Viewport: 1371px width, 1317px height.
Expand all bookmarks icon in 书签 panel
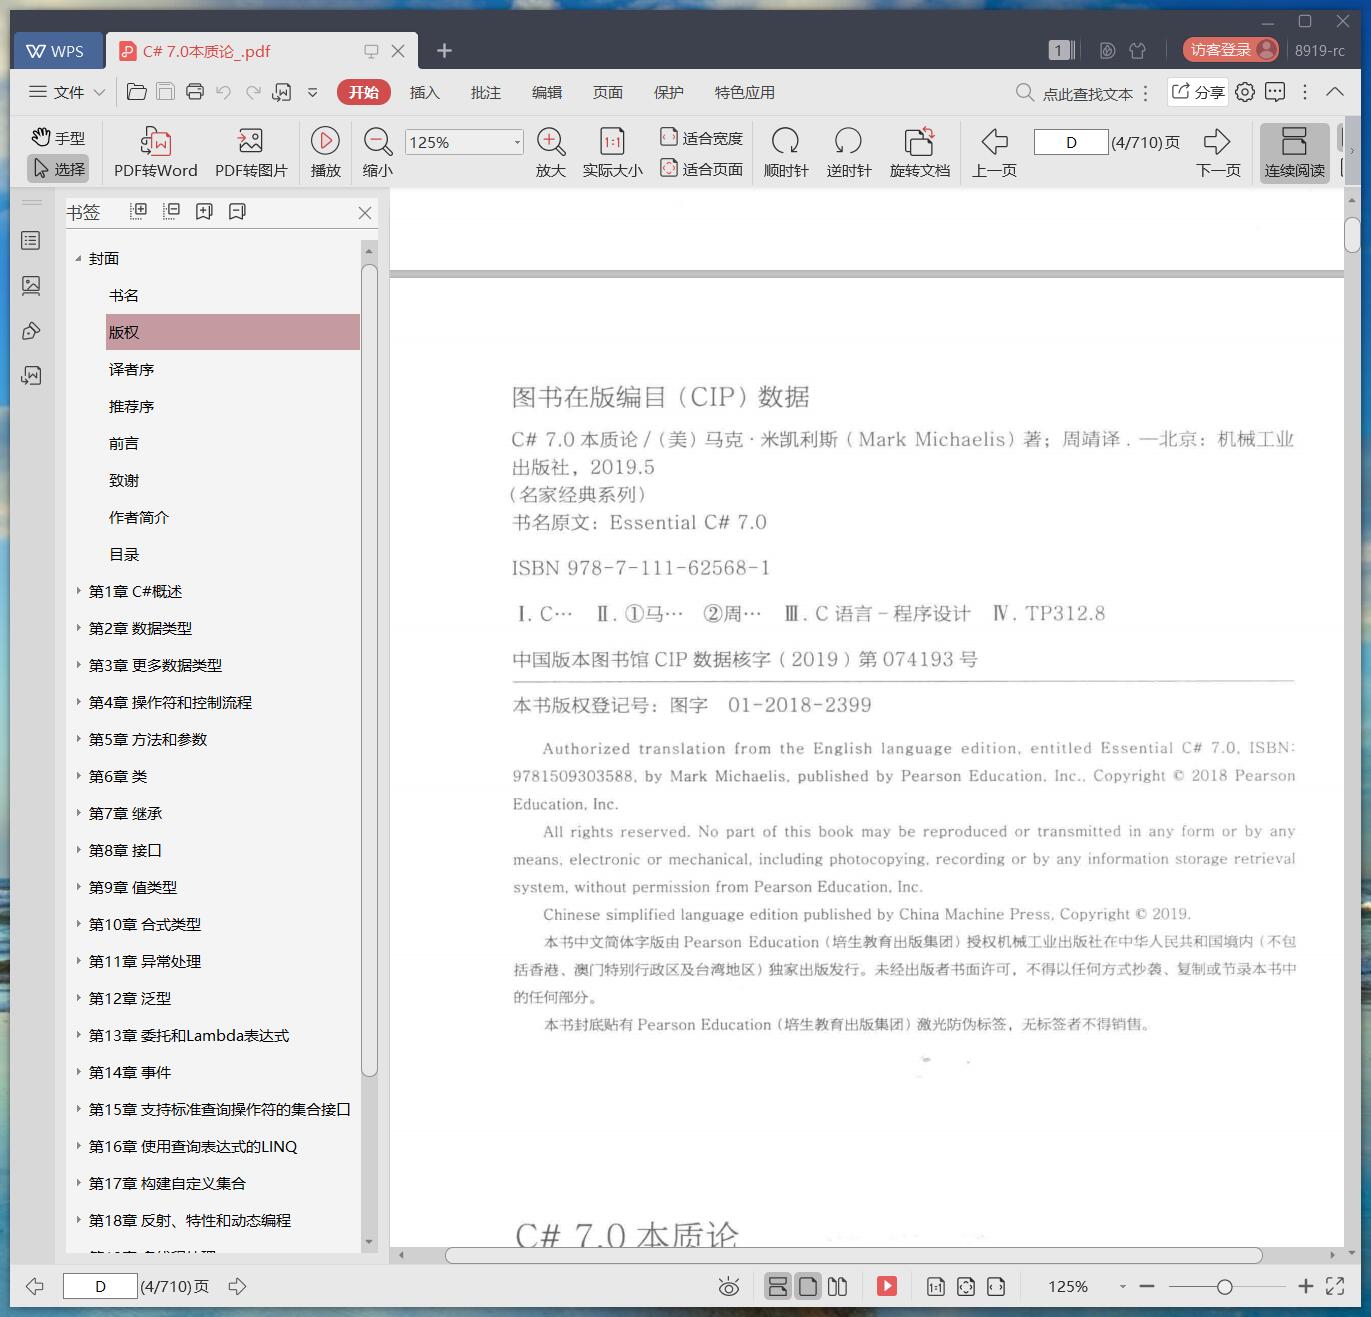tap(139, 211)
